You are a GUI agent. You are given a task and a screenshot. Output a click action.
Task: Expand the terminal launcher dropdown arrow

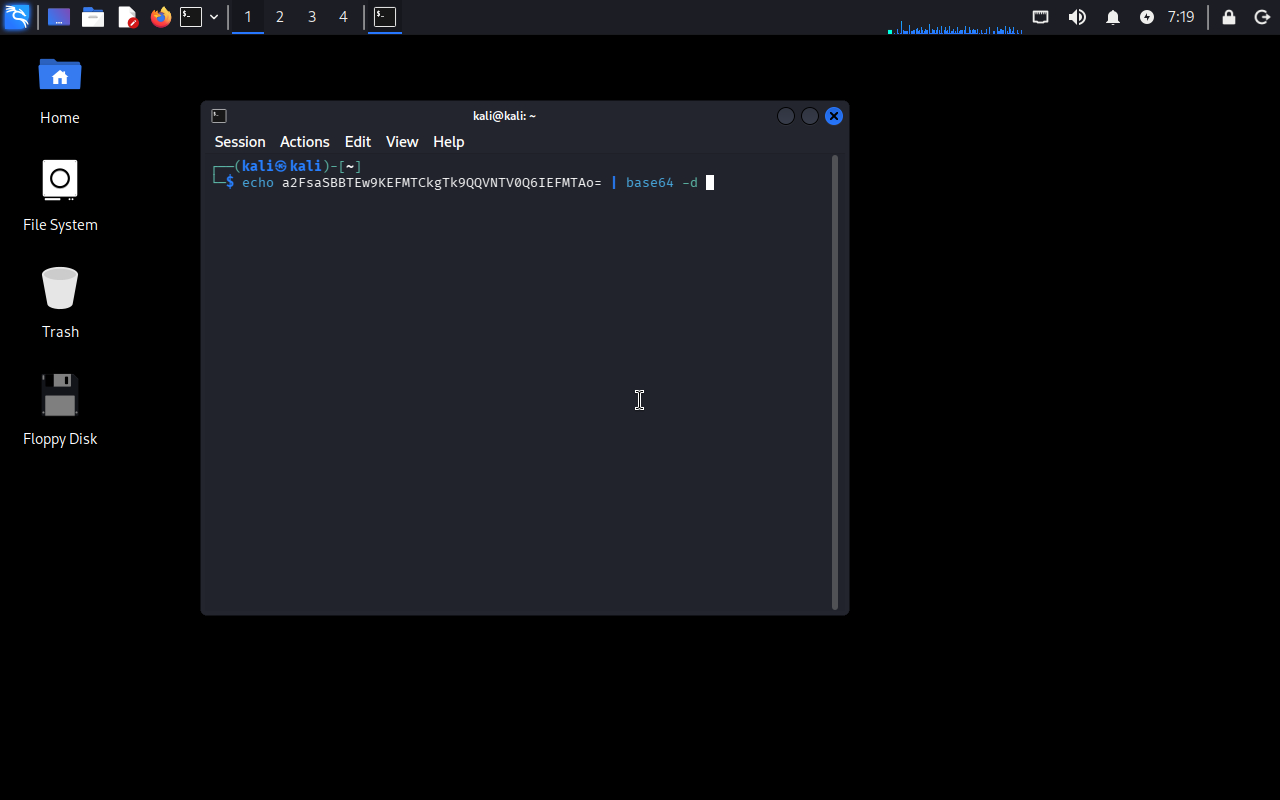(214, 17)
